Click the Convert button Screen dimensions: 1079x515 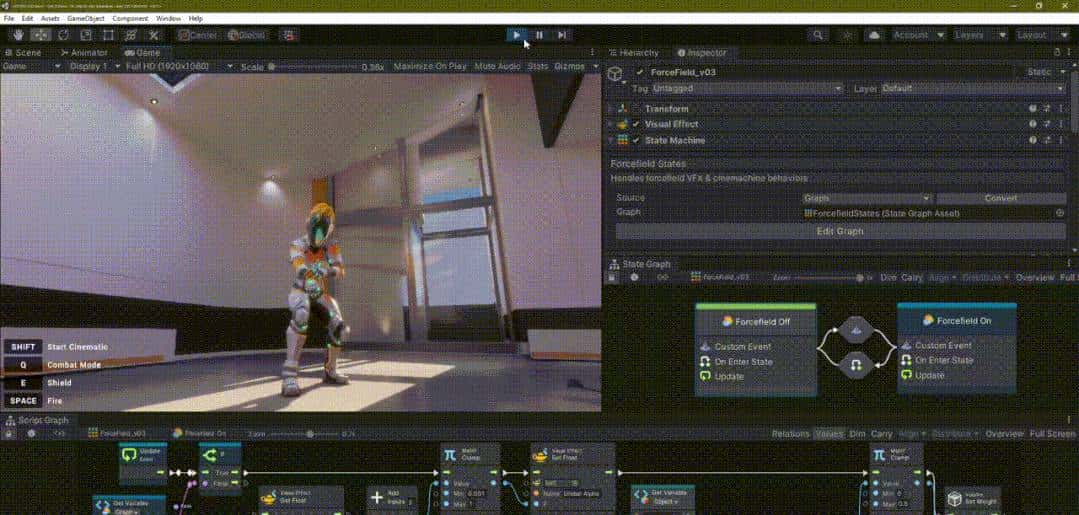point(1001,198)
